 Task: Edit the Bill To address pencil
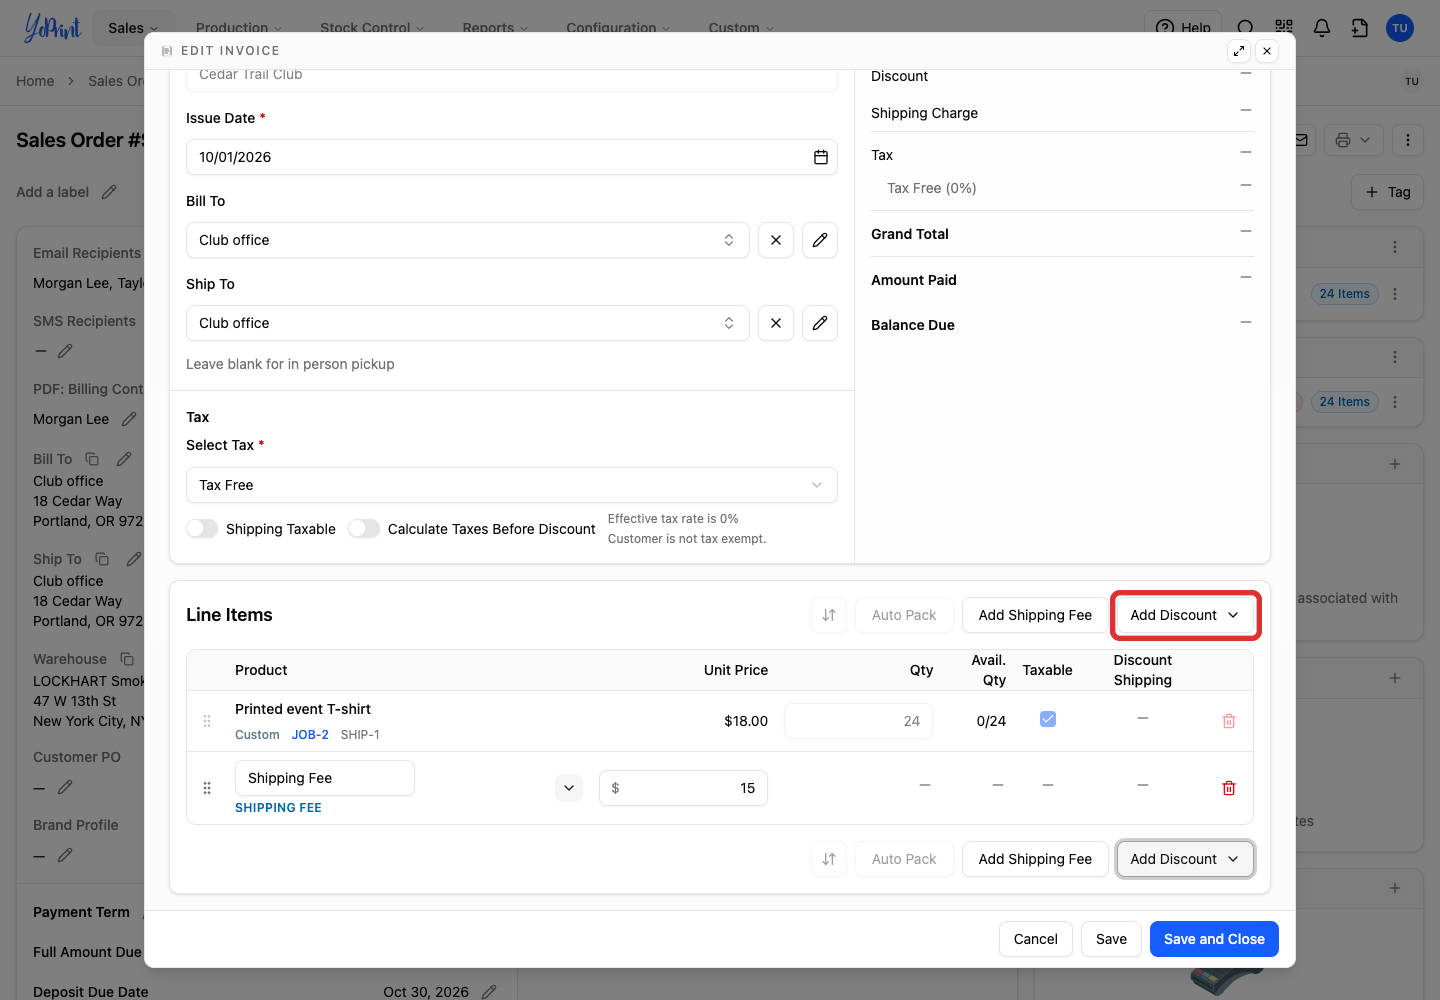pos(820,240)
